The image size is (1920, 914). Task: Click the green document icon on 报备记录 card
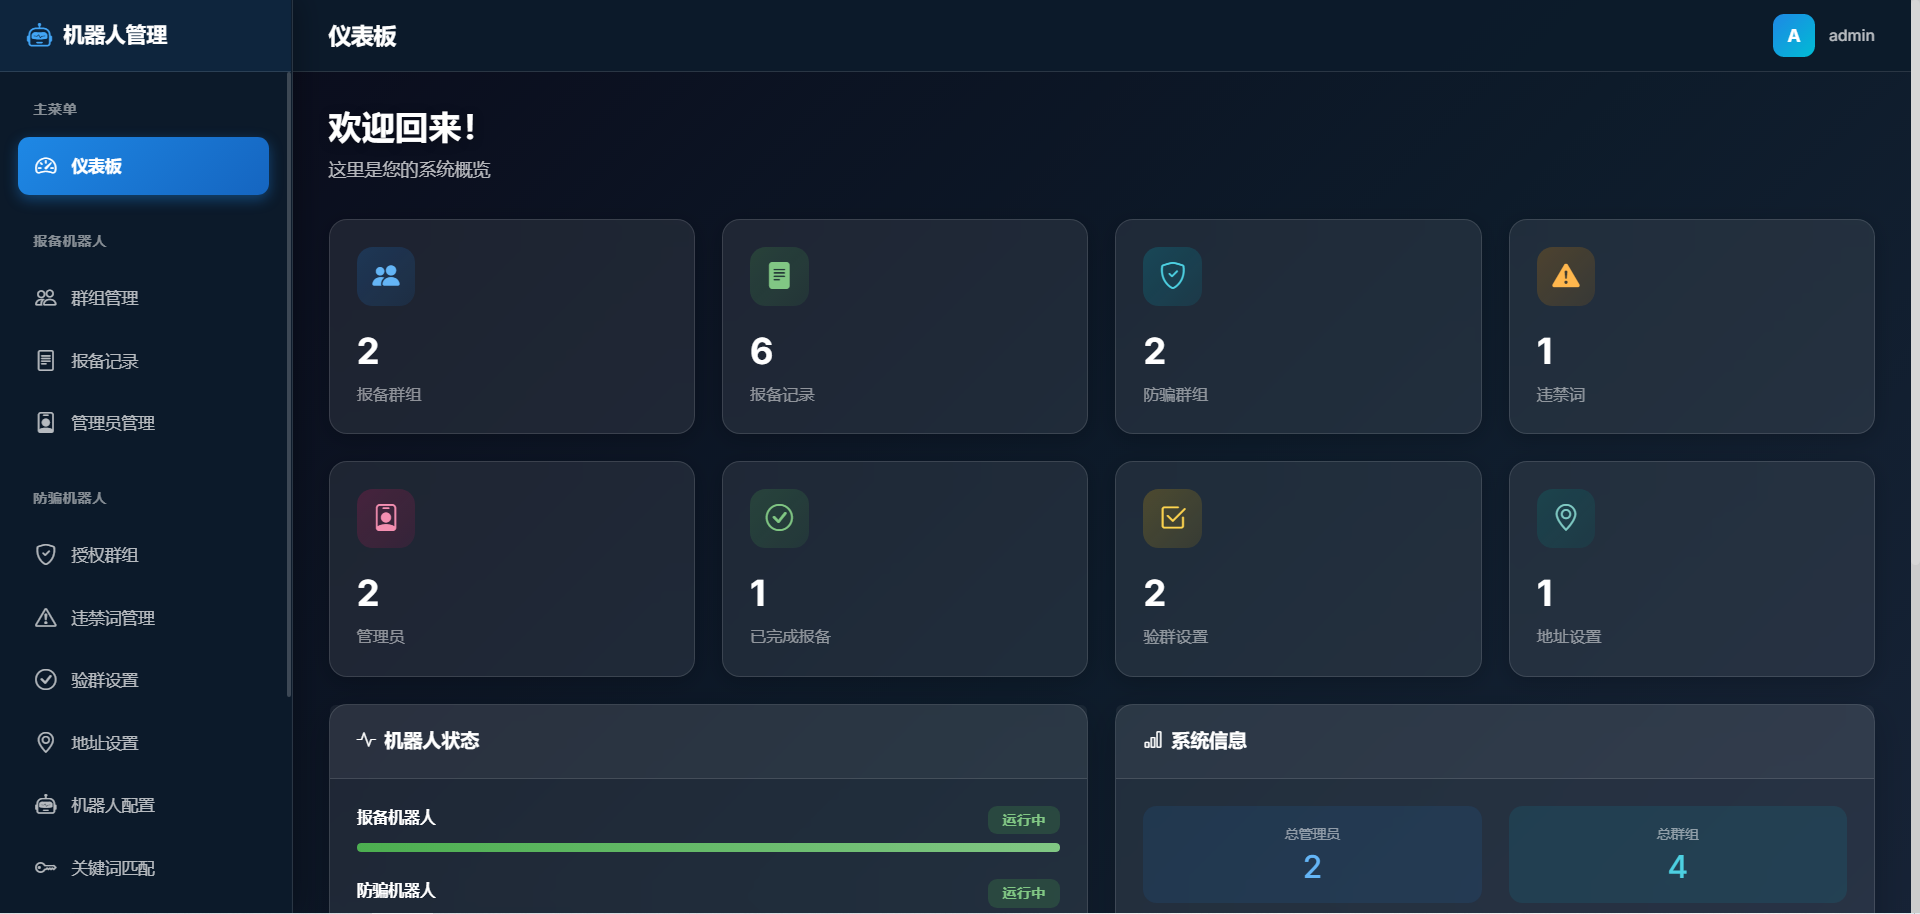(779, 276)
